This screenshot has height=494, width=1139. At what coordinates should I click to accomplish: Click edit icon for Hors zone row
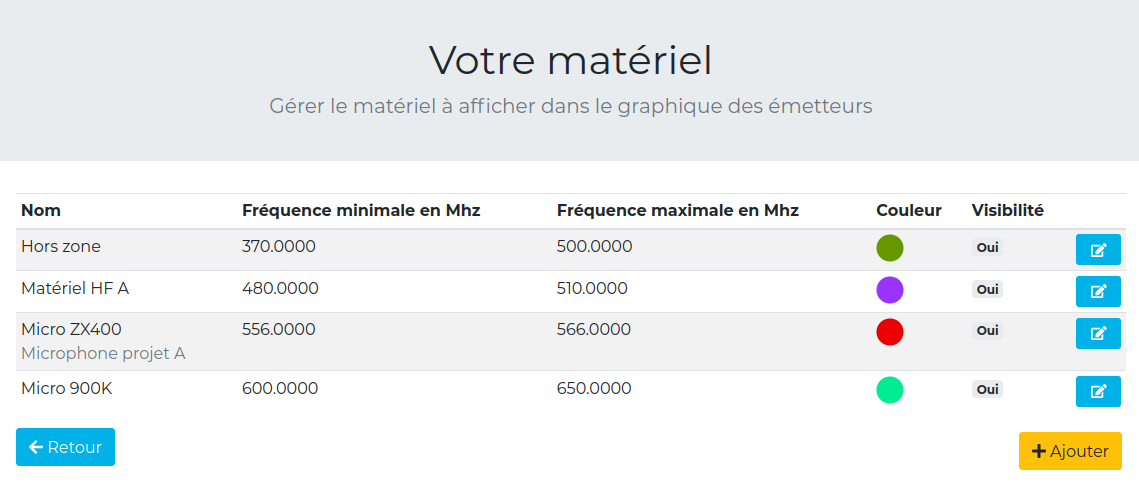pos(1098,249)
